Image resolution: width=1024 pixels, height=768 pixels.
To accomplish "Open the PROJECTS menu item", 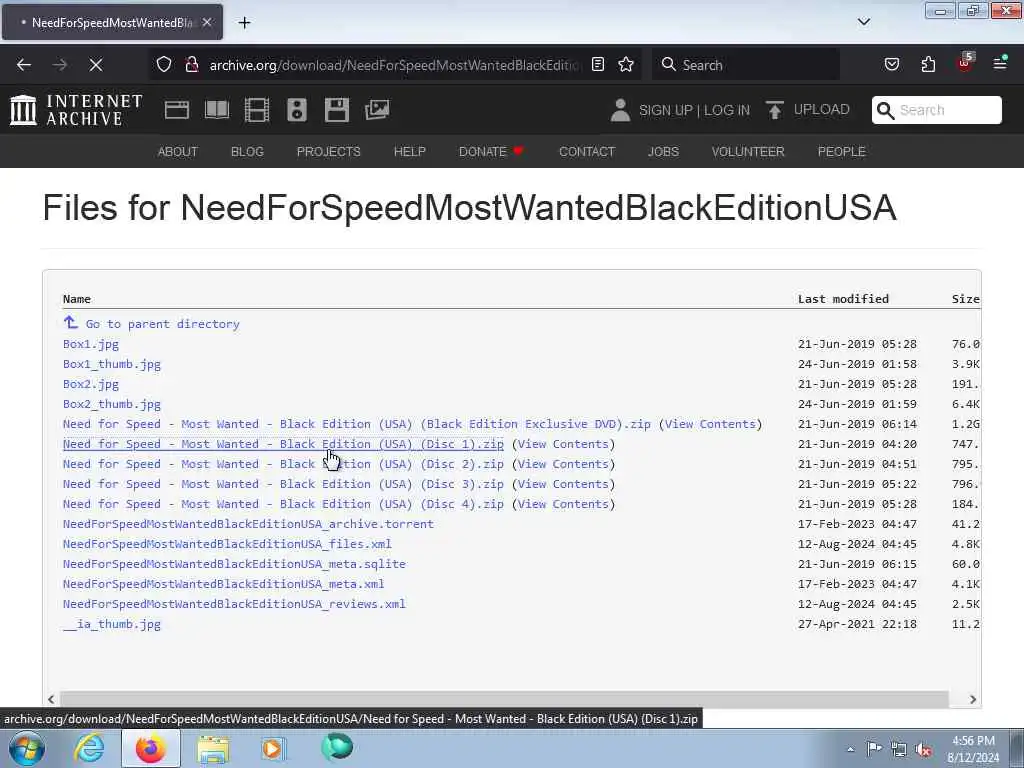I will point(328,152).
